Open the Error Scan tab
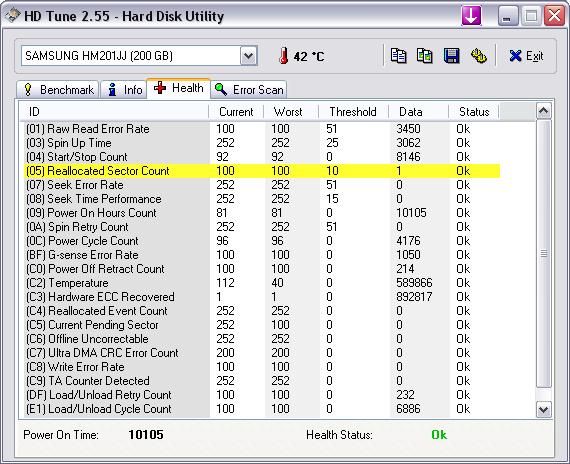This screenshot has height=464, width=570. click(x=249, y=89)
